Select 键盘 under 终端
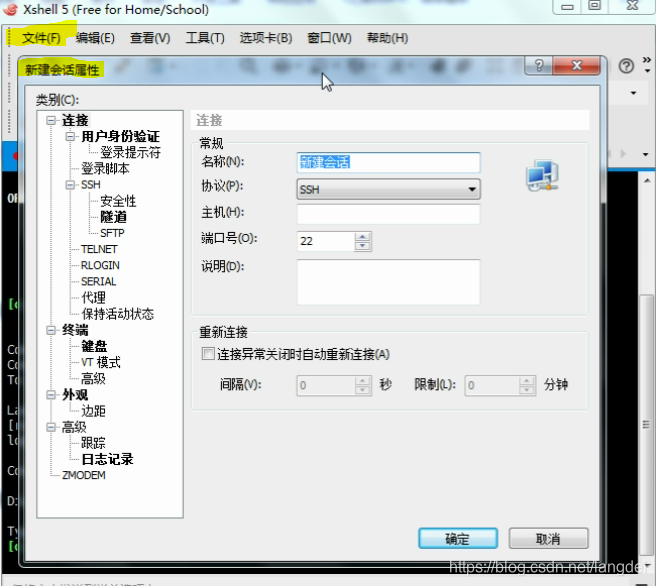 click(94, 346)
